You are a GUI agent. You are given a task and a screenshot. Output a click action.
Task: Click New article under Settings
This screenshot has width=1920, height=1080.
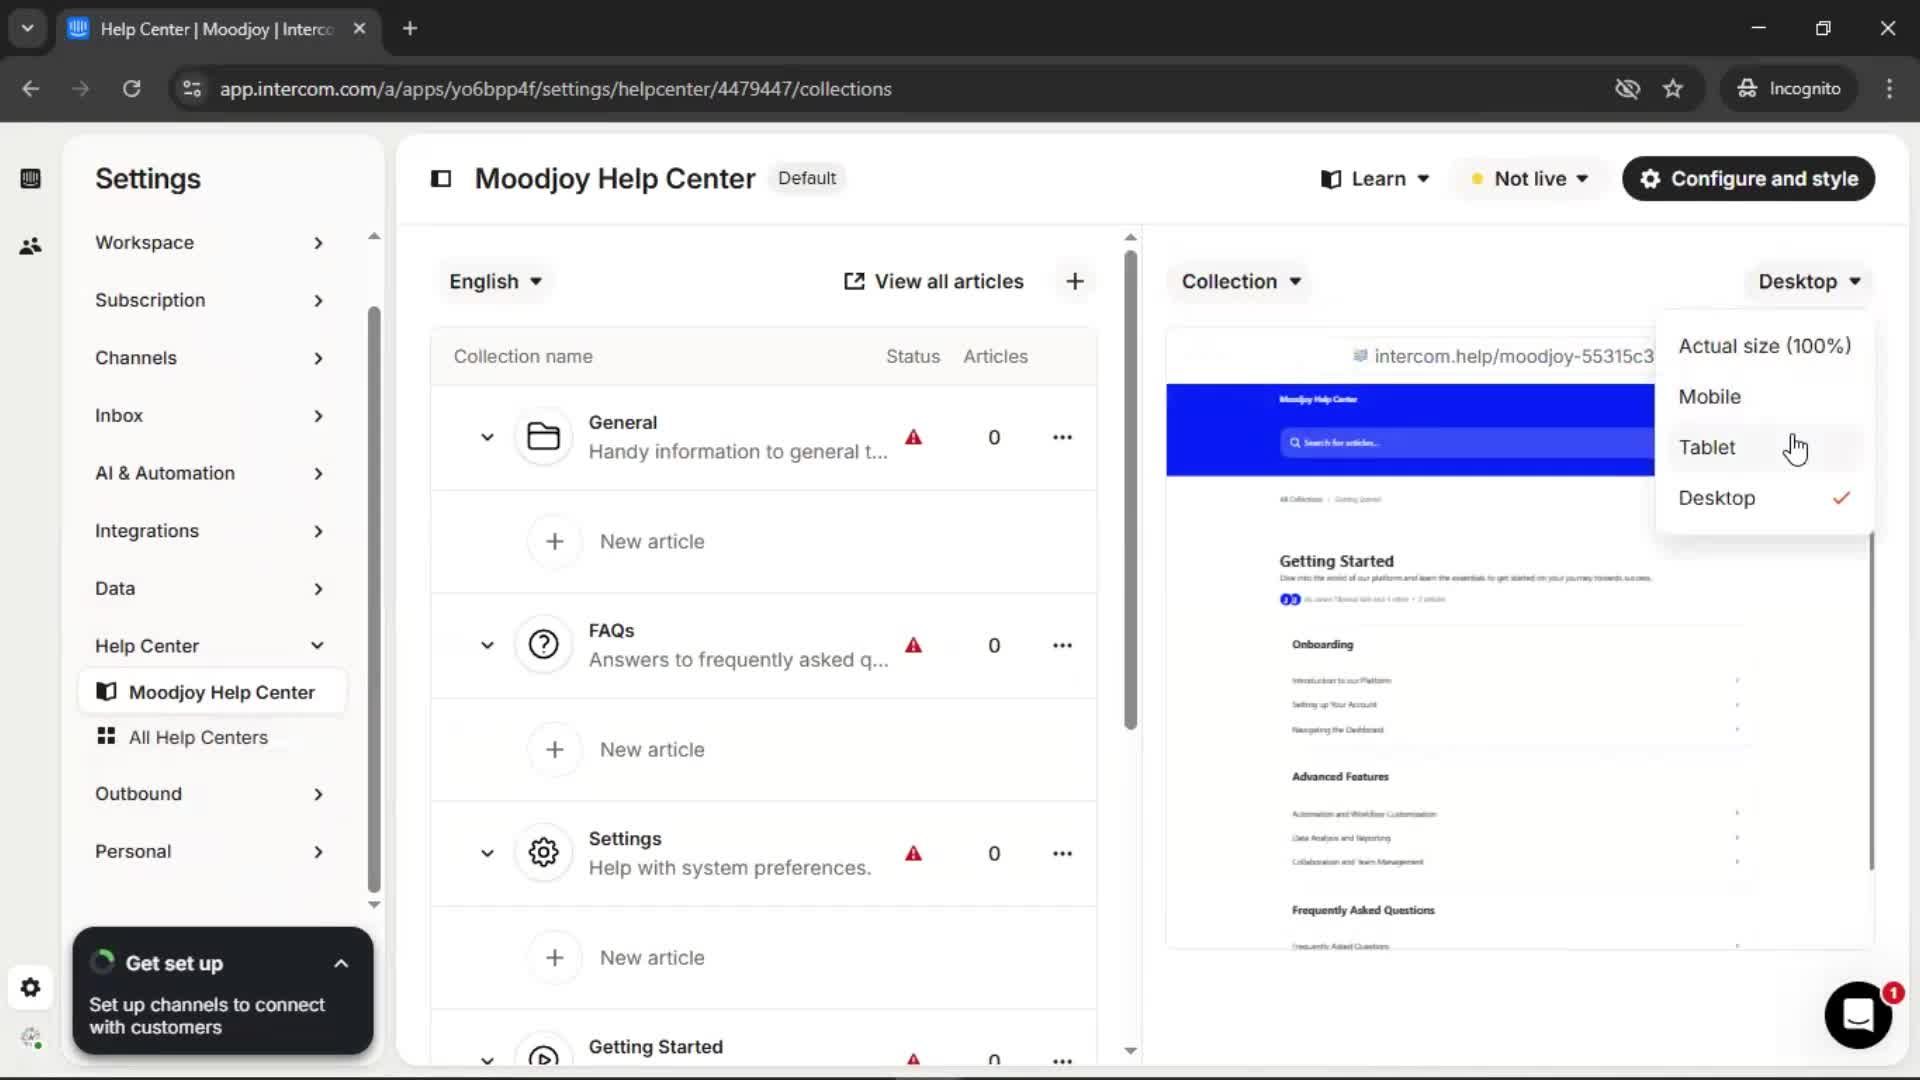(x=652, y=957)
